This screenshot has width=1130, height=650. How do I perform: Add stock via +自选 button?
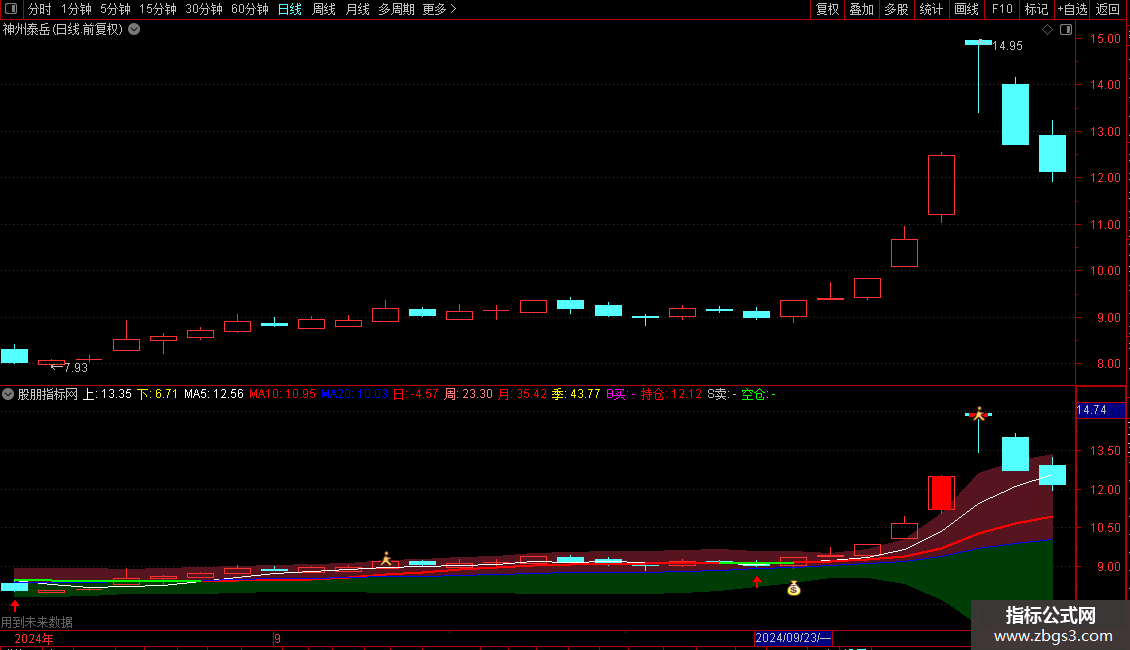coord(1072,9)
